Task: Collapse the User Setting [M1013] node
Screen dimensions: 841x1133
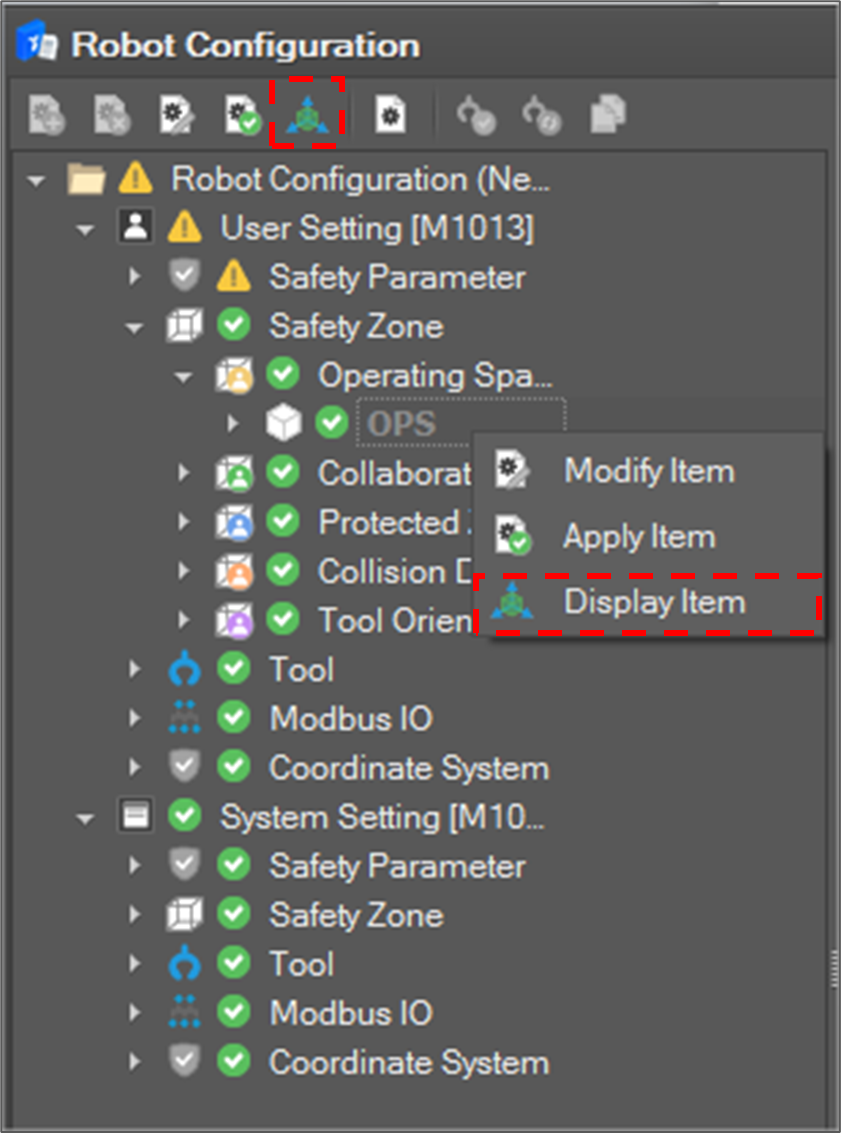Action: (x=86, y=229)
